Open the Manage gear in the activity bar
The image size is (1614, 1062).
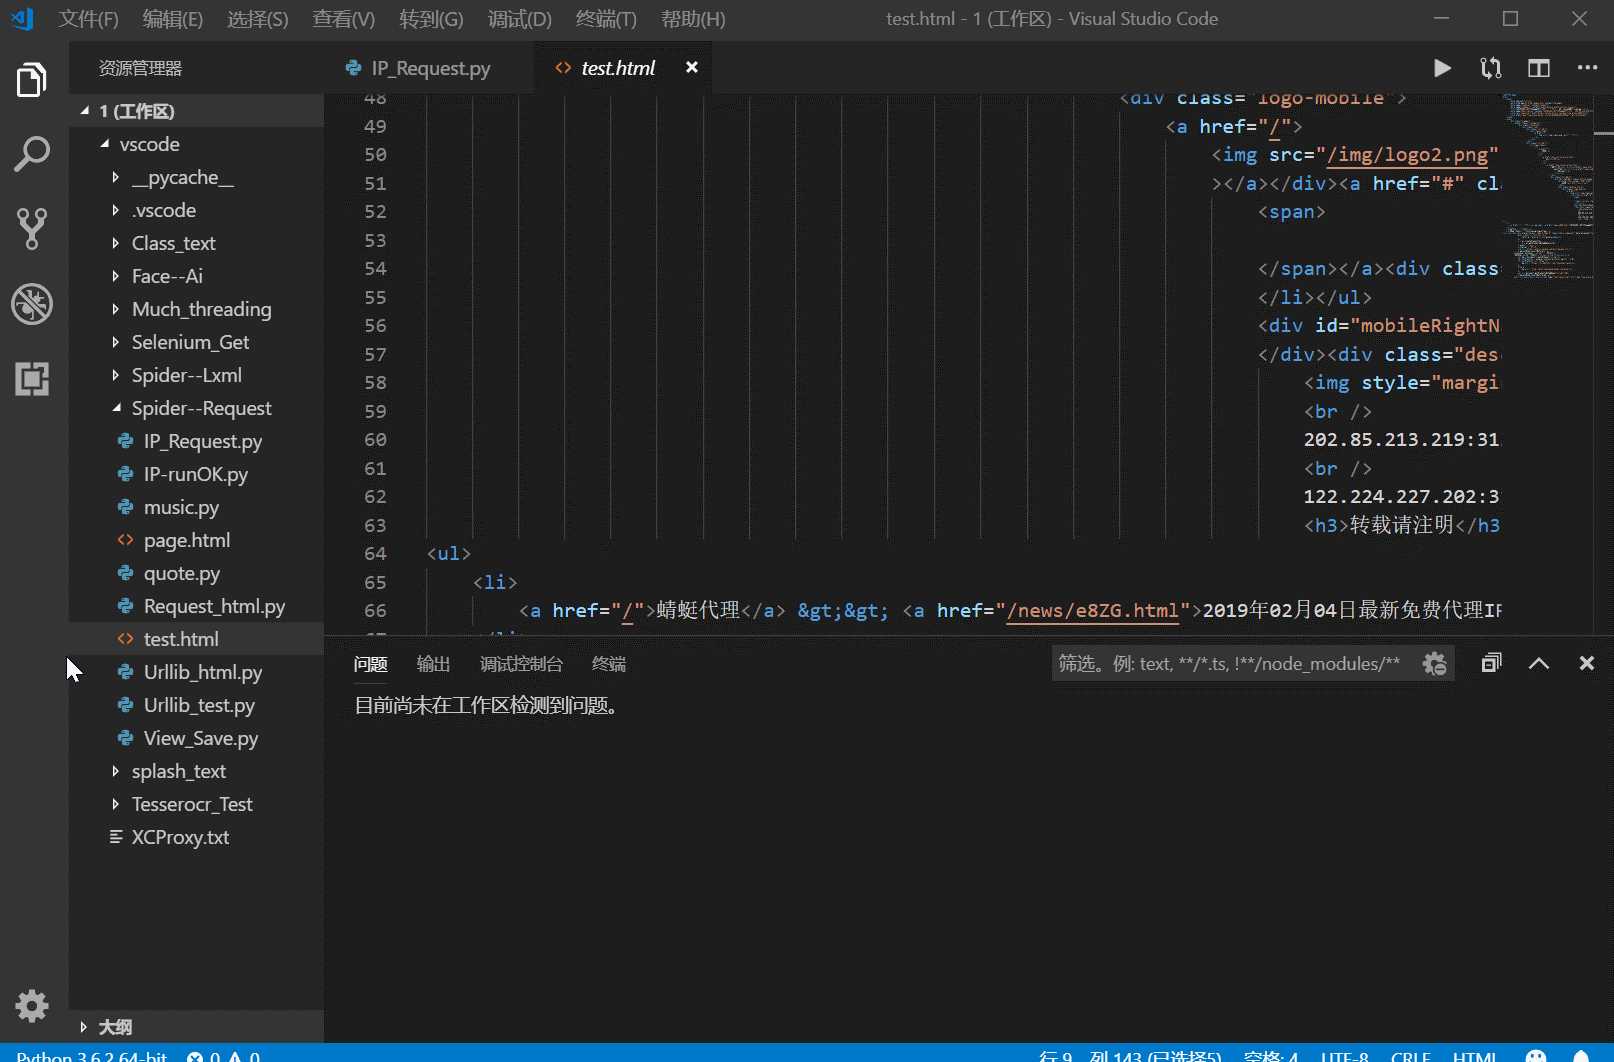pos(32,1005)
